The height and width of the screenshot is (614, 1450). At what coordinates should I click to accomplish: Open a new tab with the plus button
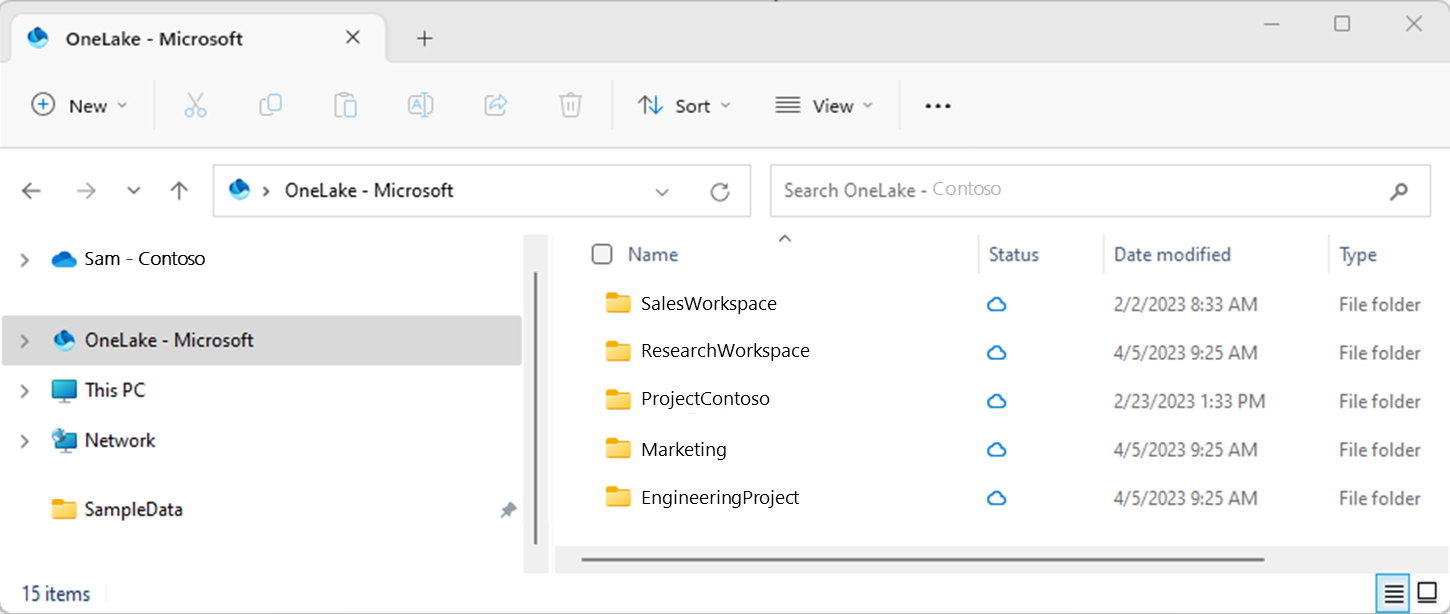click(424, 38)
